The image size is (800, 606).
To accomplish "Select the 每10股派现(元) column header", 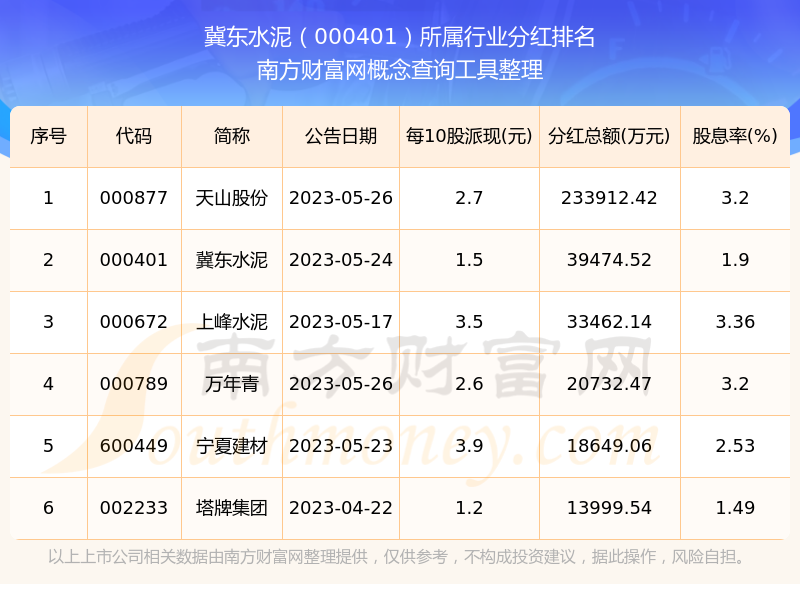I will pyautogui.click(x=469, y=136).
